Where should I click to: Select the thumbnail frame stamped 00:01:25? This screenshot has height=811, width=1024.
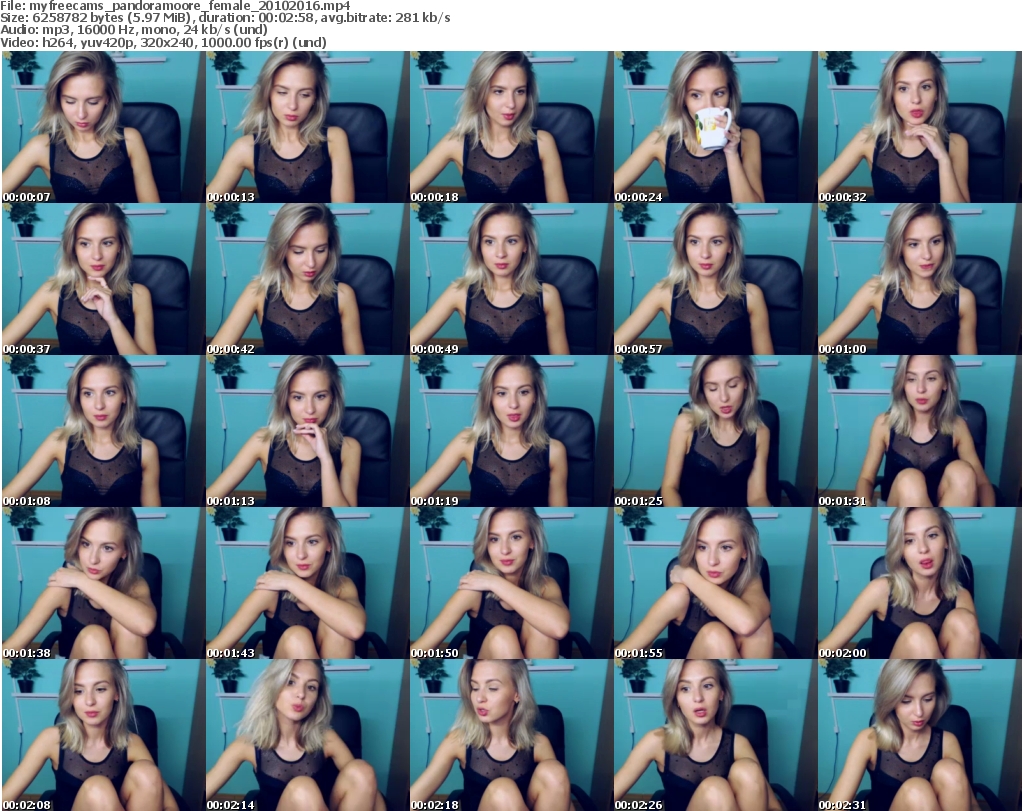715,431
